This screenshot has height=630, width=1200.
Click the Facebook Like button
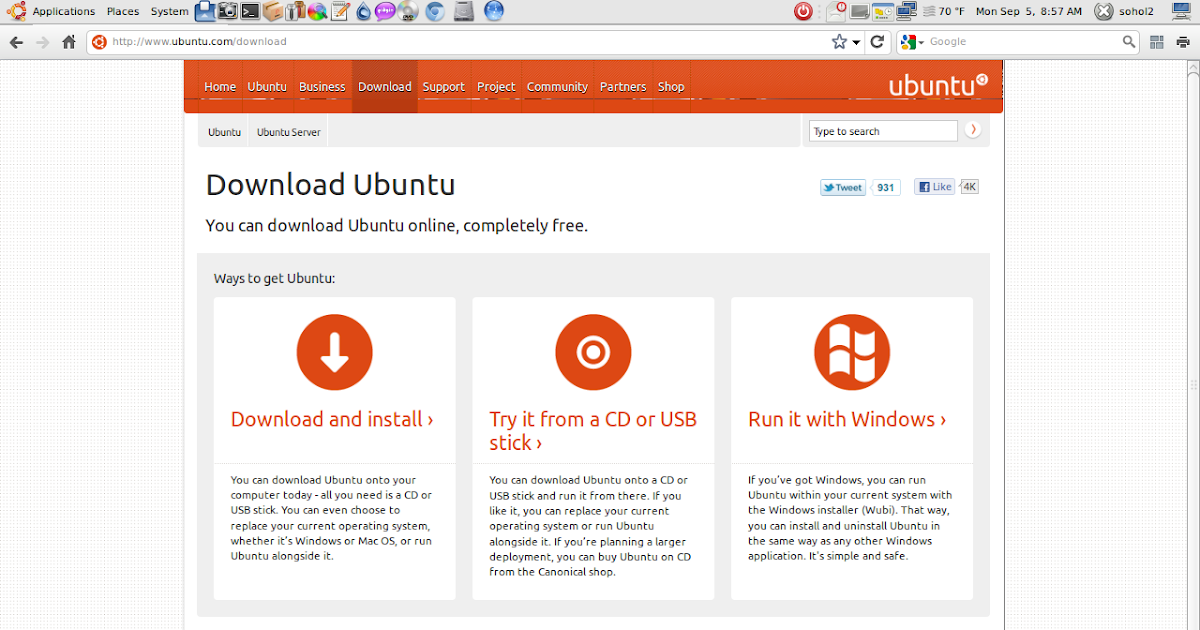pyautogui.click(x=936, y=187)
